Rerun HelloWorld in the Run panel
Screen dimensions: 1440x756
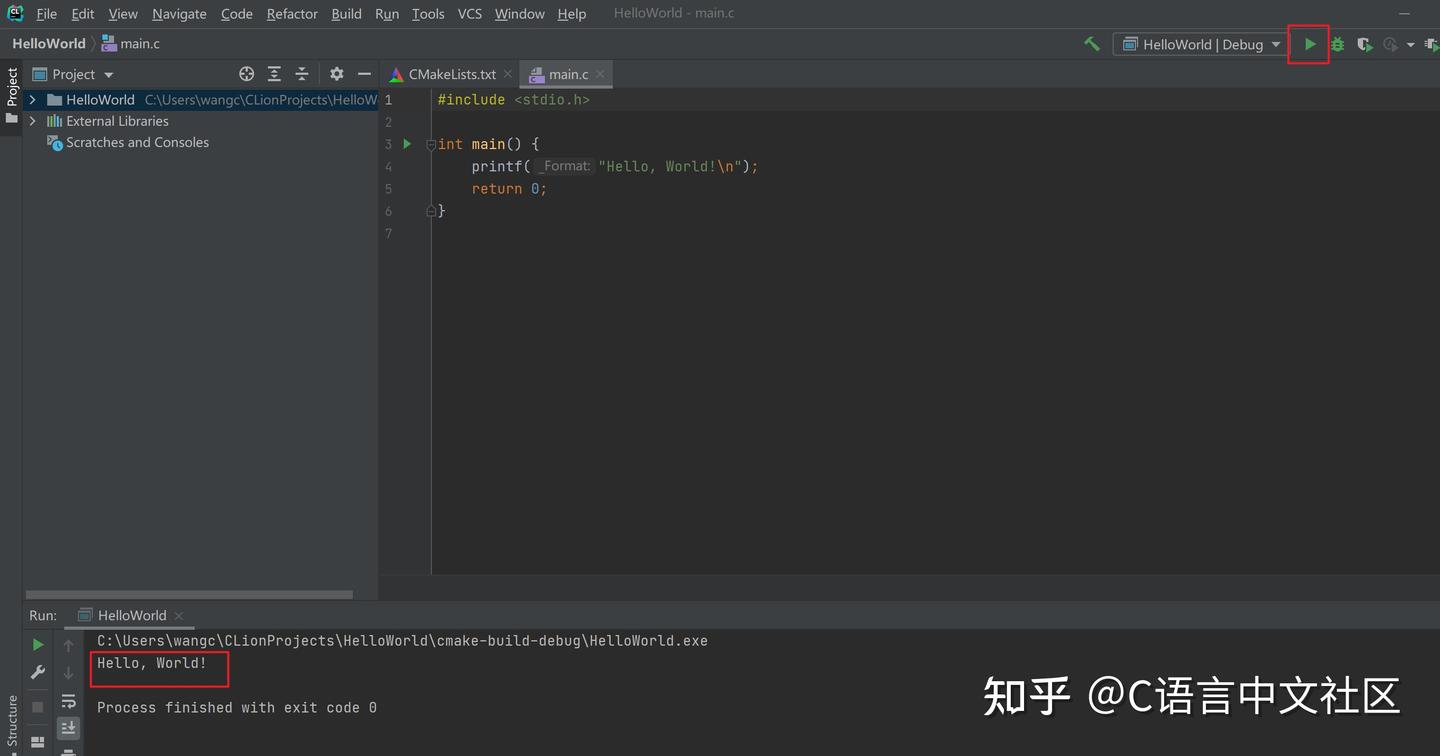pyautogui.click(x=37, y=644)
